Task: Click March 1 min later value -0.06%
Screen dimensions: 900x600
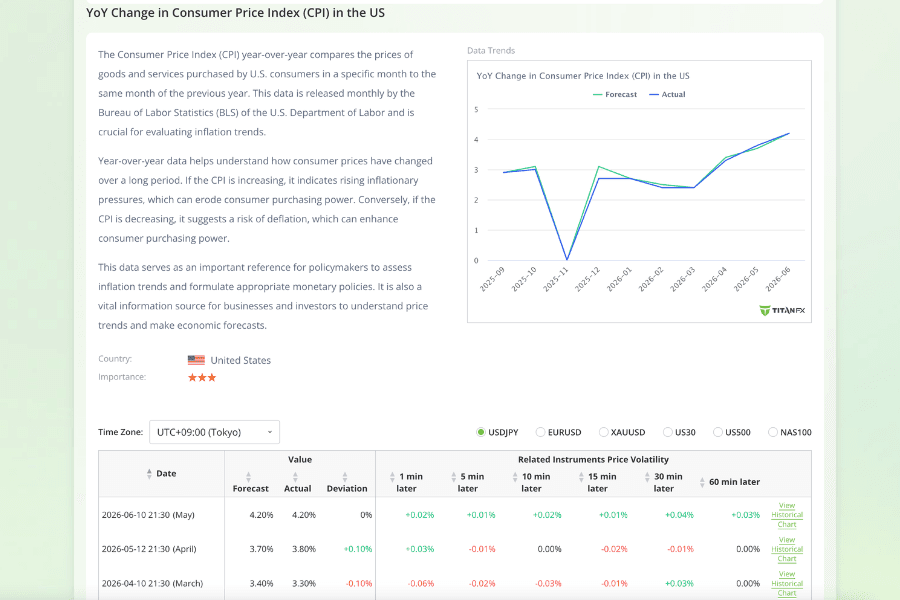Action: click(x=421, y=583)
